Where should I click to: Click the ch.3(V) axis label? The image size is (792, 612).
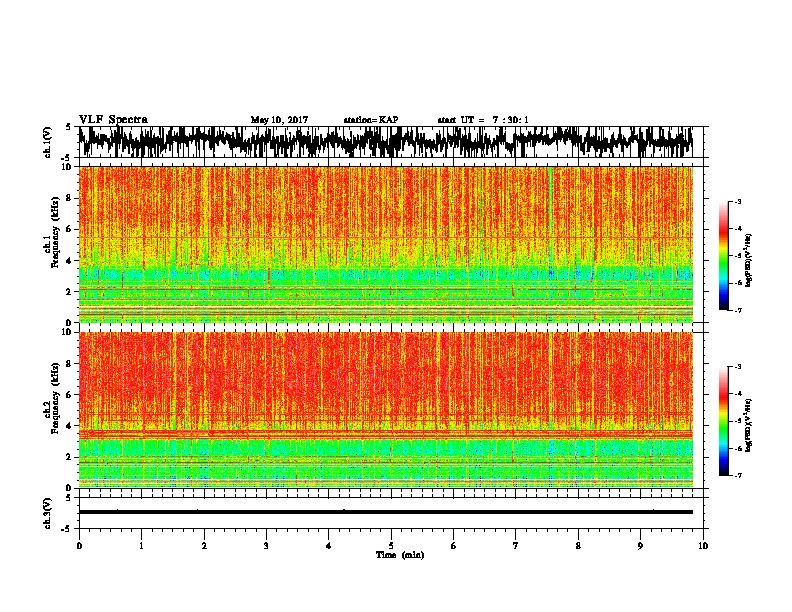(48, 513)
